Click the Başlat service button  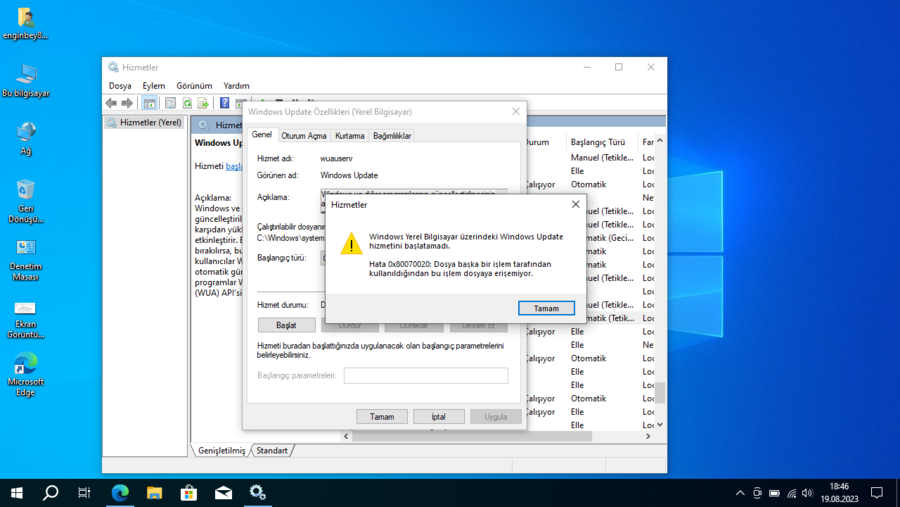(286, 325)
